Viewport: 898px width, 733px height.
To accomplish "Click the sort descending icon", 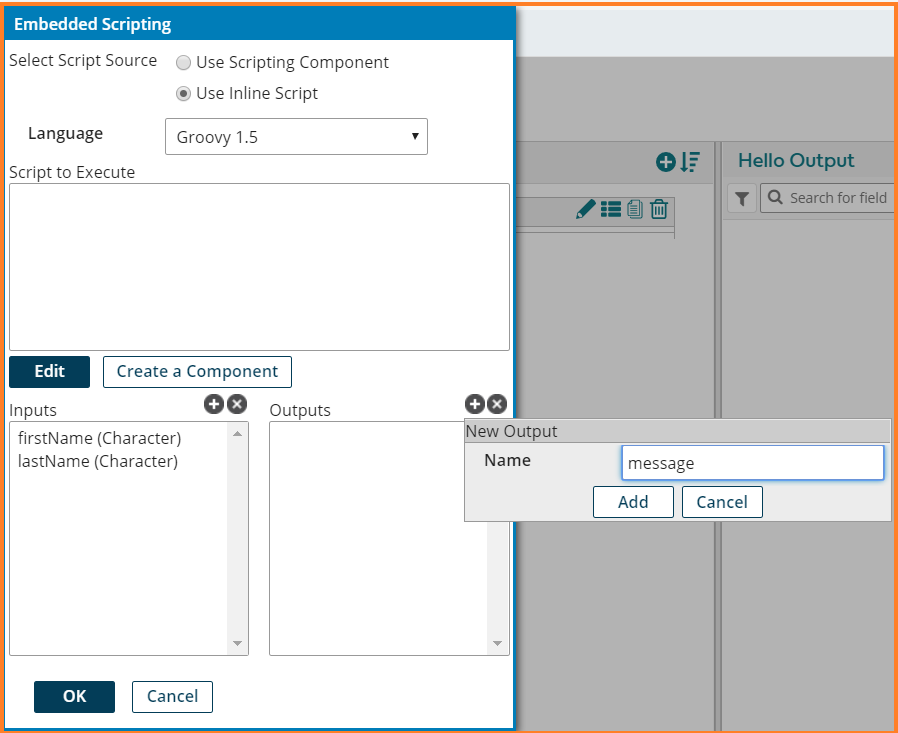I will click(x=690, y=161).
